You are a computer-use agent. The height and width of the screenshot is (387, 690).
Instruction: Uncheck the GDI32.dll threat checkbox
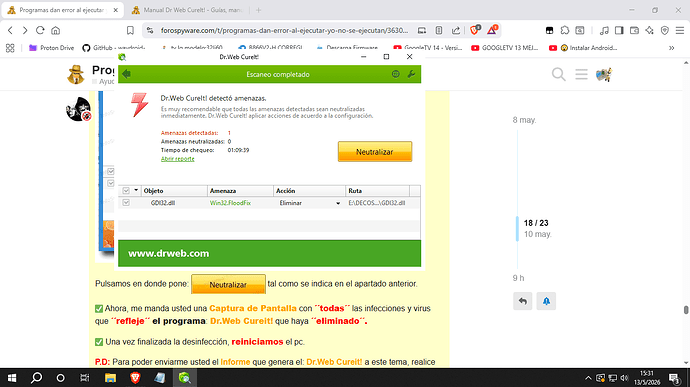point(126,203)
